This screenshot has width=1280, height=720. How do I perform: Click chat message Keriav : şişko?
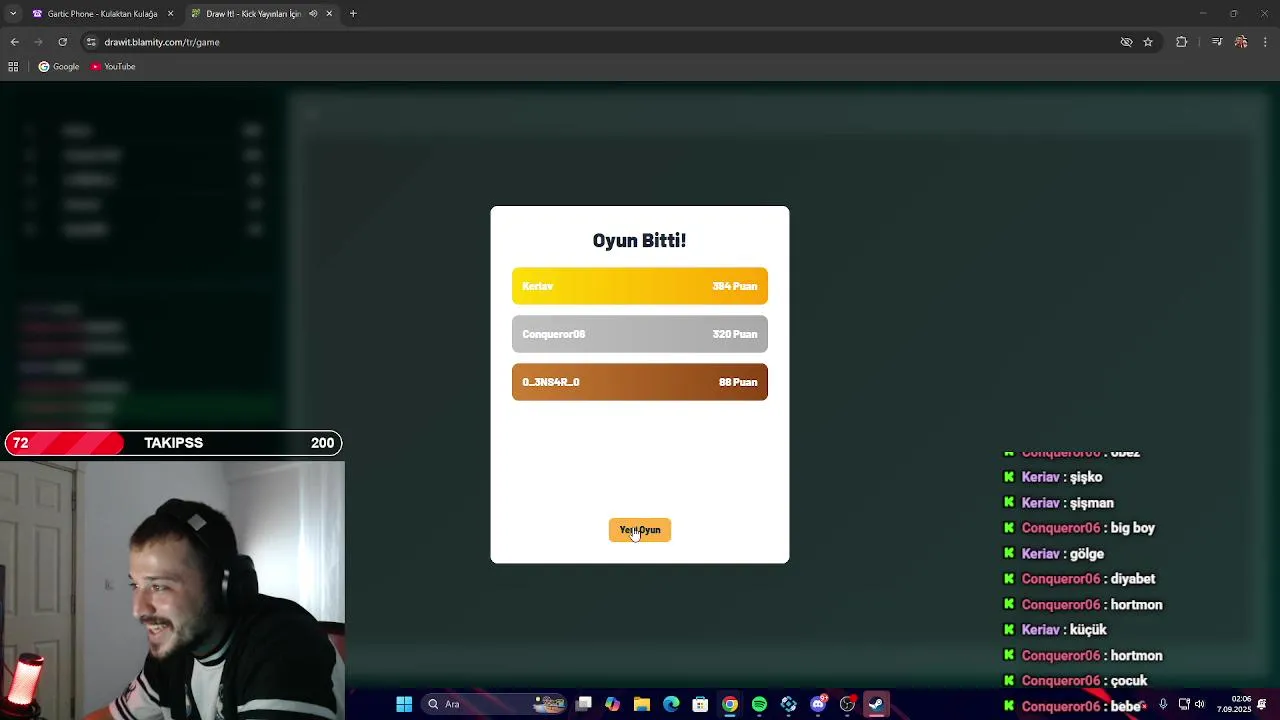click(1052, 477)
